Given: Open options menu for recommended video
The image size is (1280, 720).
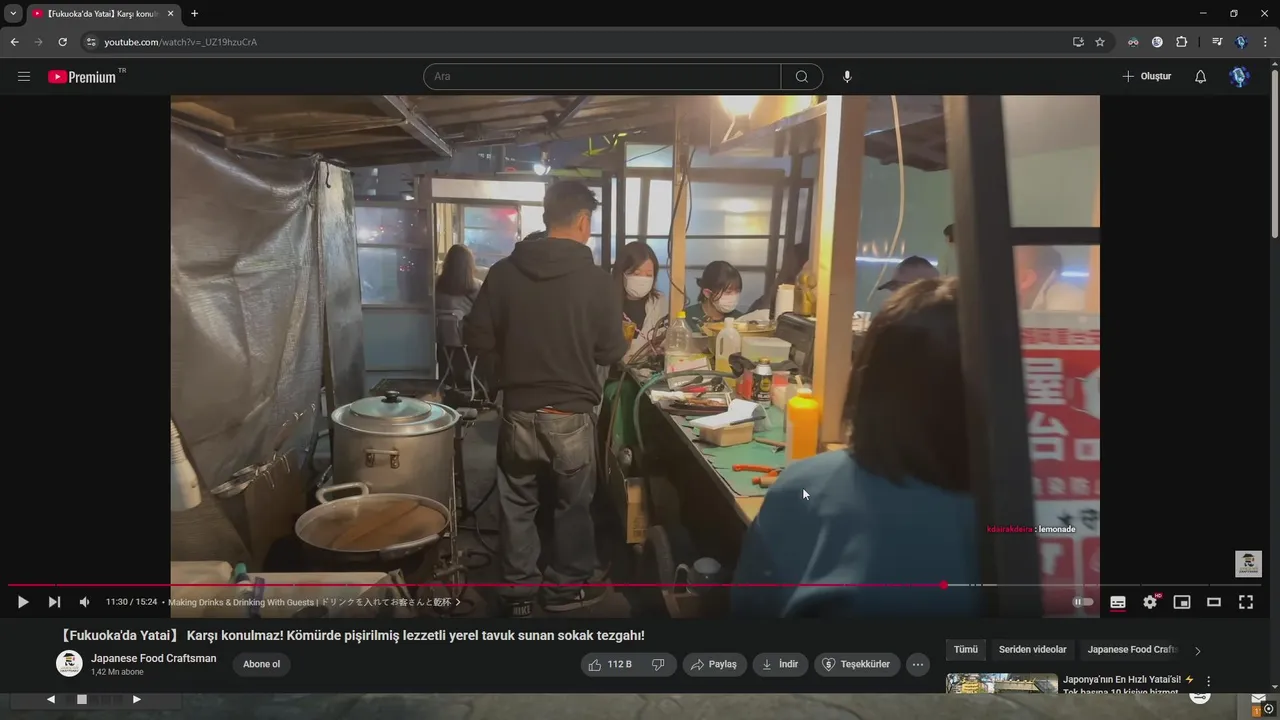Looking at the screenshot, I should pos(1208,681).
